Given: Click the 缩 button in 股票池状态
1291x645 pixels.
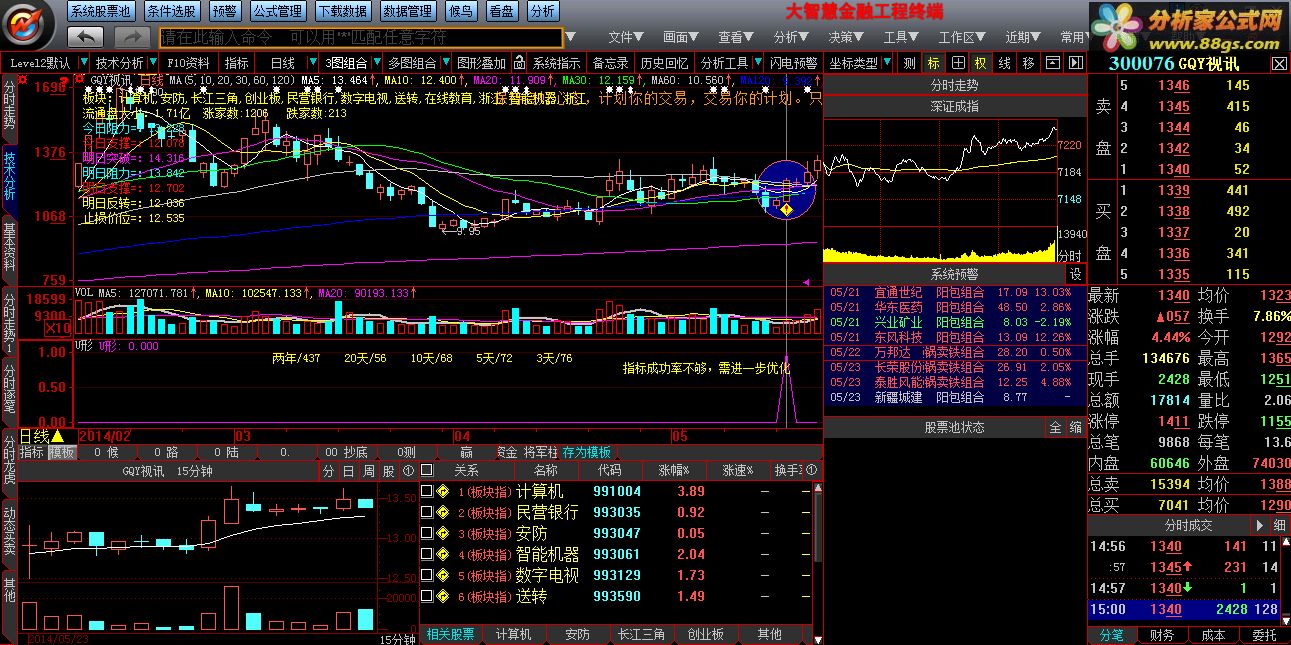Looking at the screenshot, I should tap(1076, 427).
